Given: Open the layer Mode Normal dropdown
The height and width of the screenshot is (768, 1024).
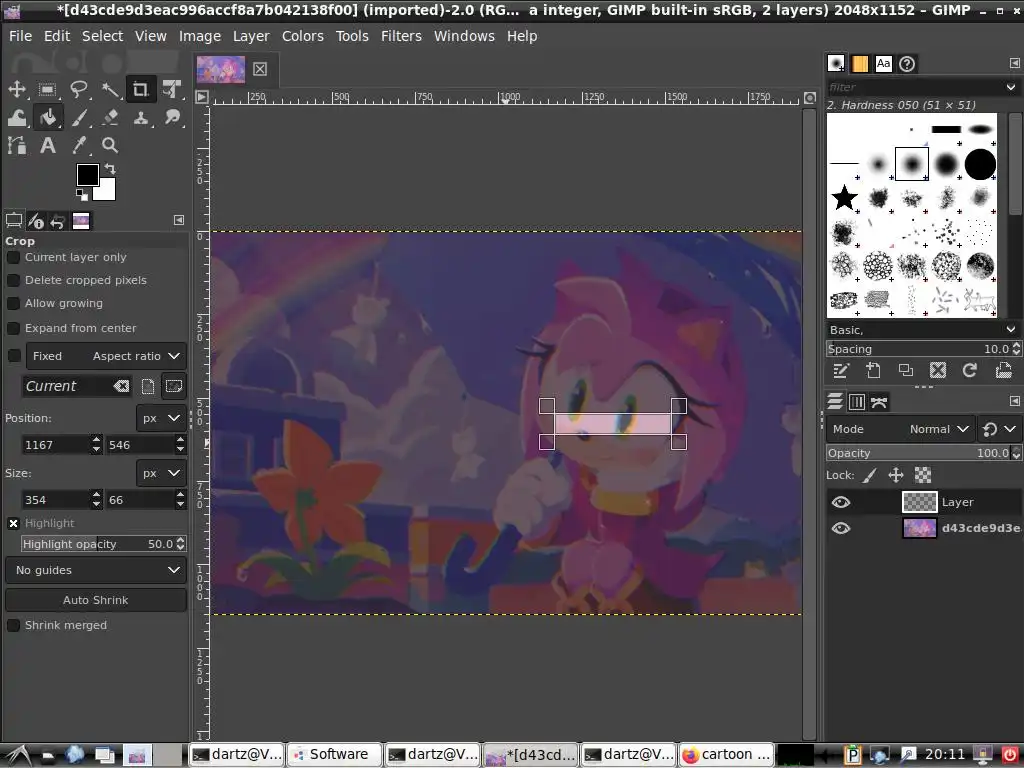Looking at the screenshot, I should tap(901, 429).
